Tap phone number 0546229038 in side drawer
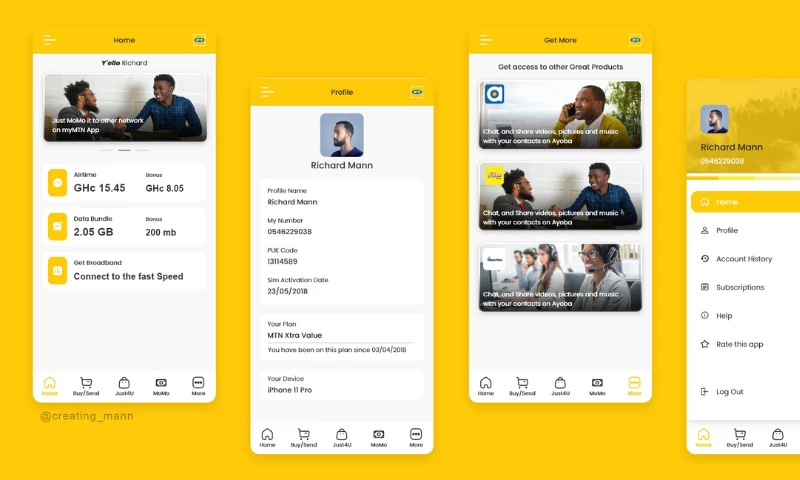The width and height of the screenshot is (800, 480). pyautogui.click(x=722, y=161)
